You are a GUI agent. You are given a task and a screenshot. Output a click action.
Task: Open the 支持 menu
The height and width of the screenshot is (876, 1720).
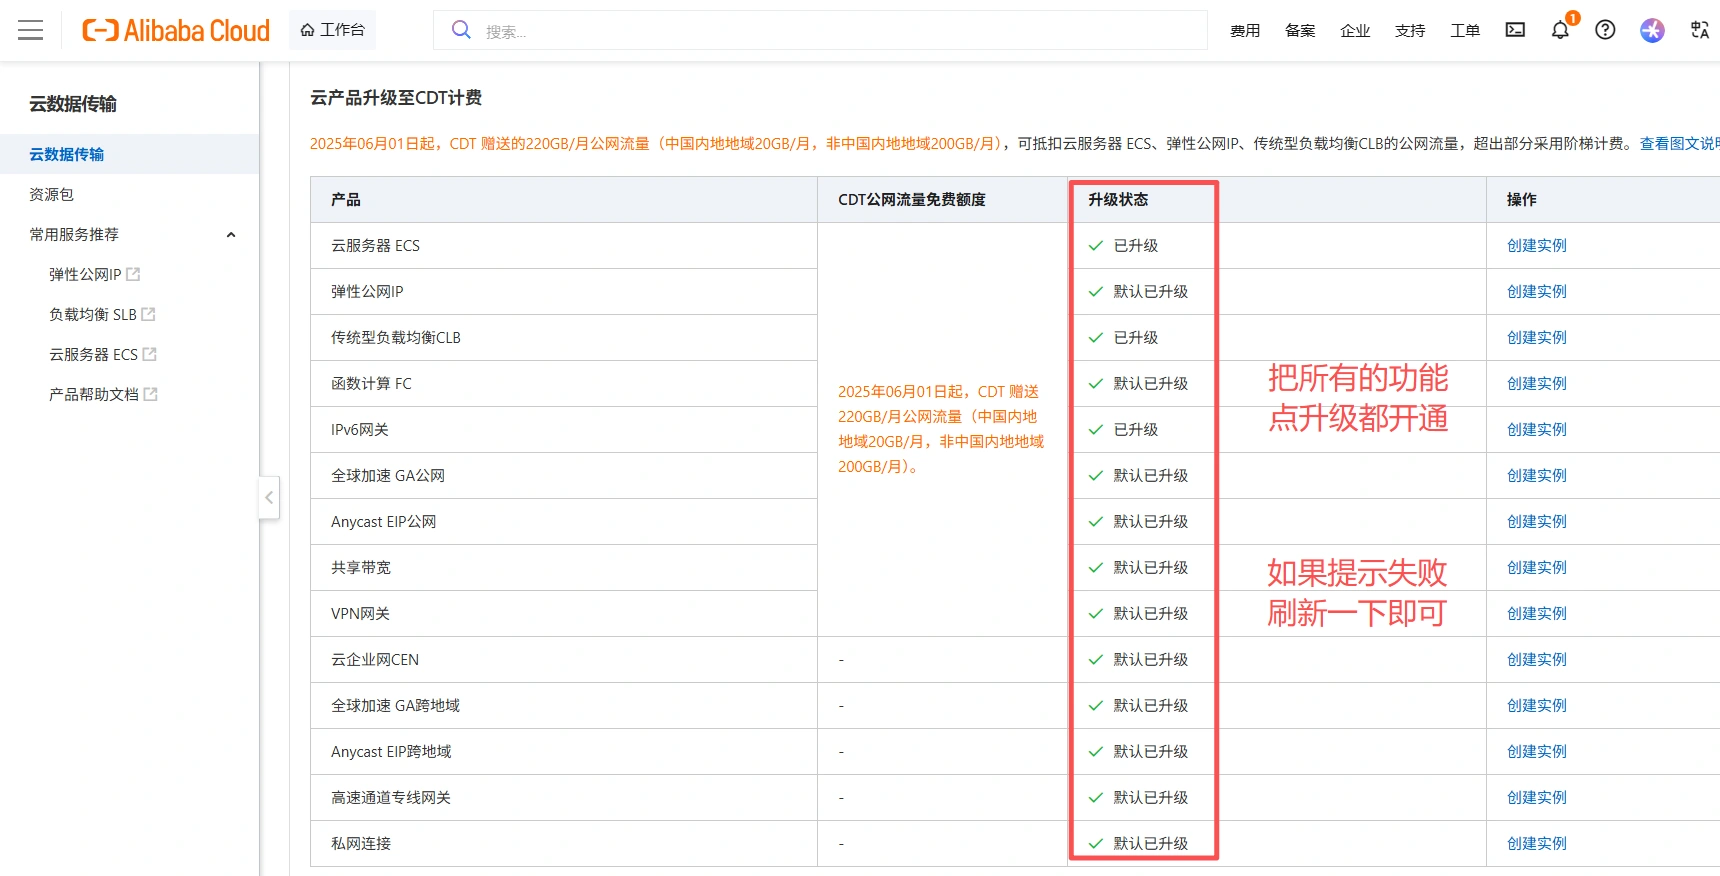1410,31
